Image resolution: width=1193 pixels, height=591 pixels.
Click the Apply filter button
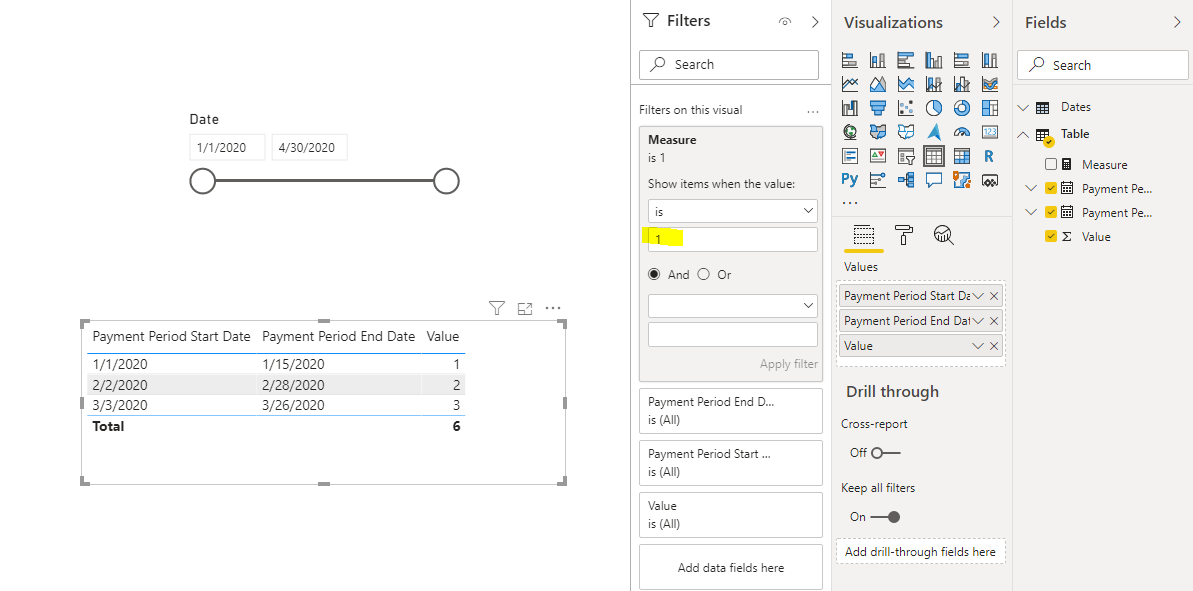tap(789, 364)
